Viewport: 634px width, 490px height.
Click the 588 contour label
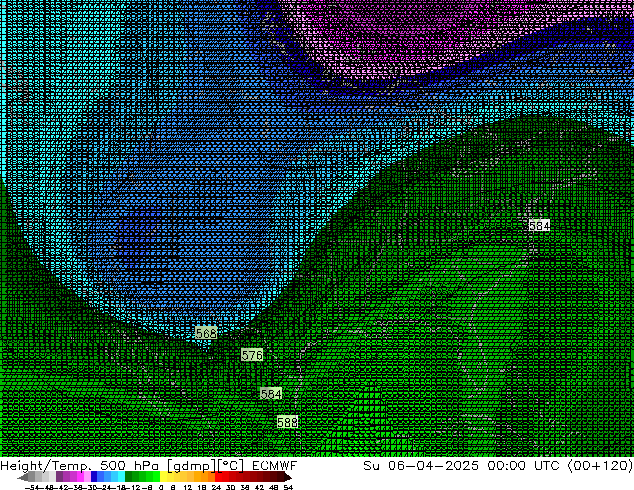287,422
